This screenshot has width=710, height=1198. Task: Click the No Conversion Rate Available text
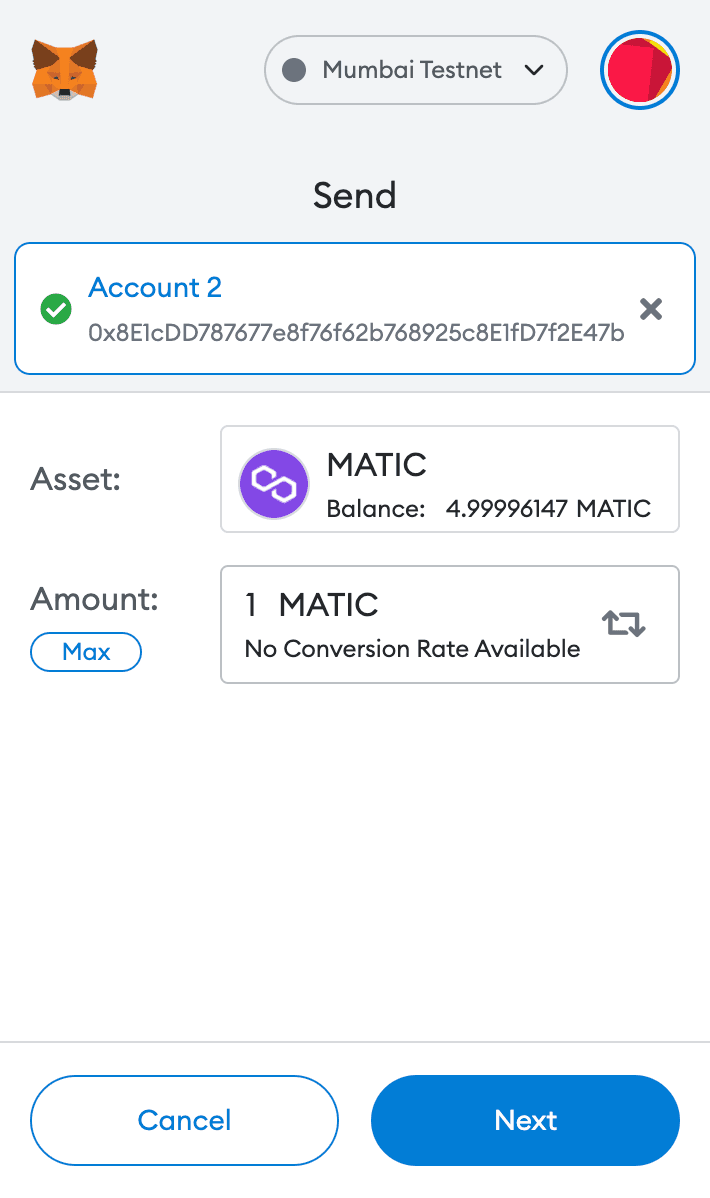411,648
